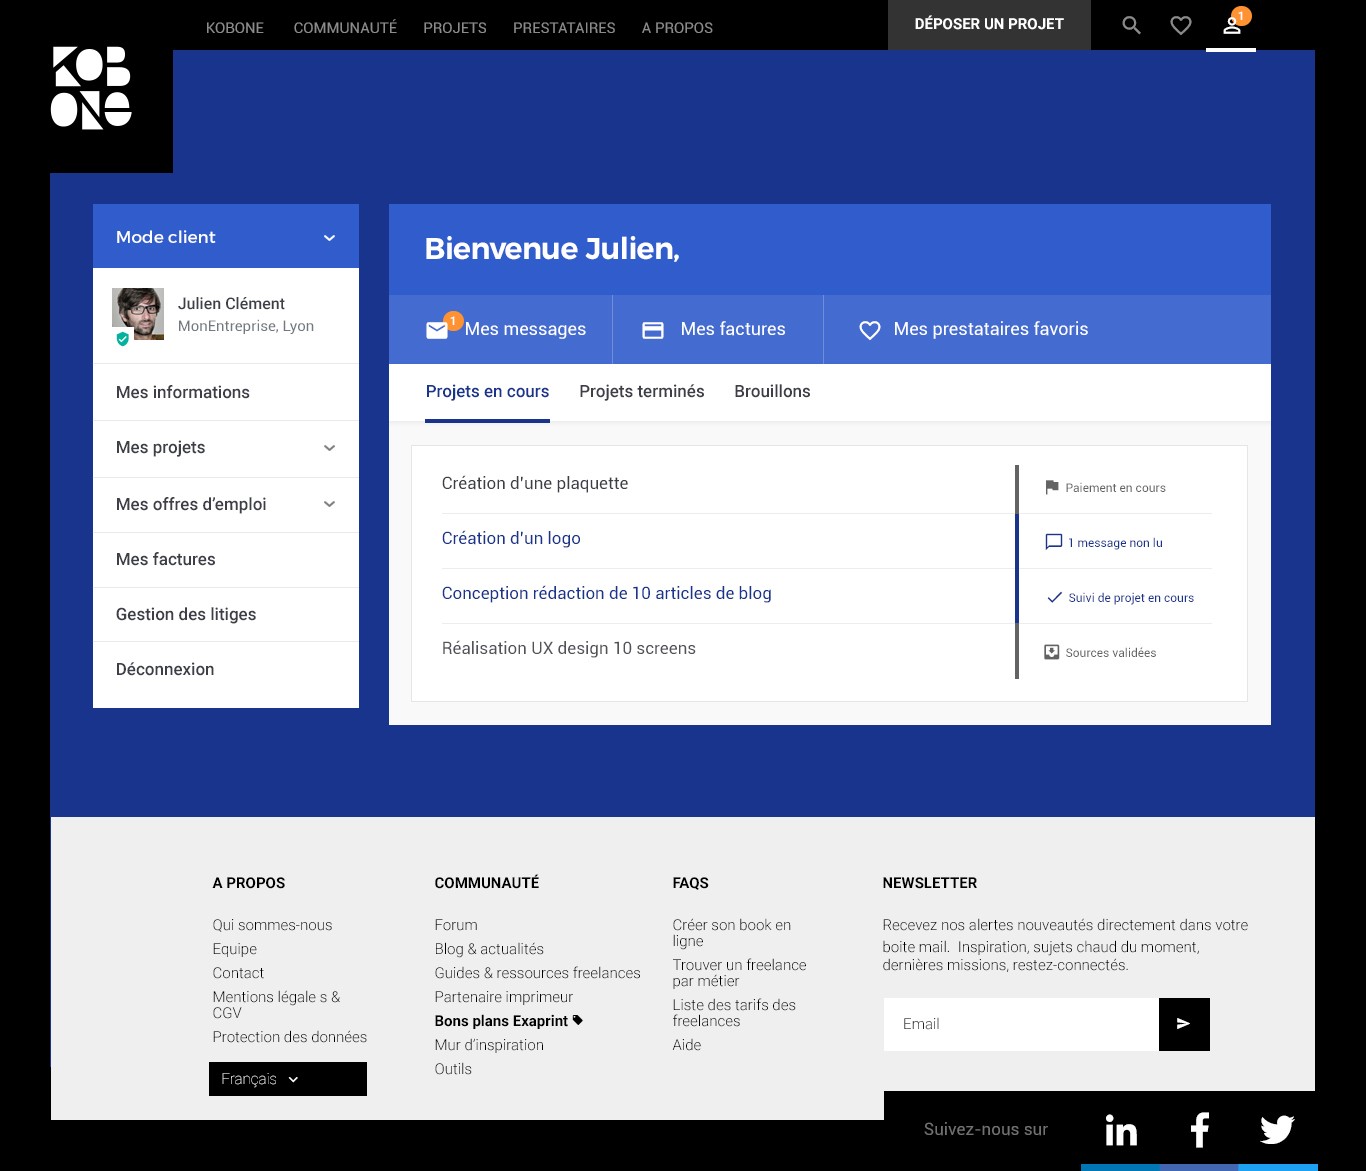Open favorites via header heart icon
The image size is (1366, 1171).
coord(1181,25)
